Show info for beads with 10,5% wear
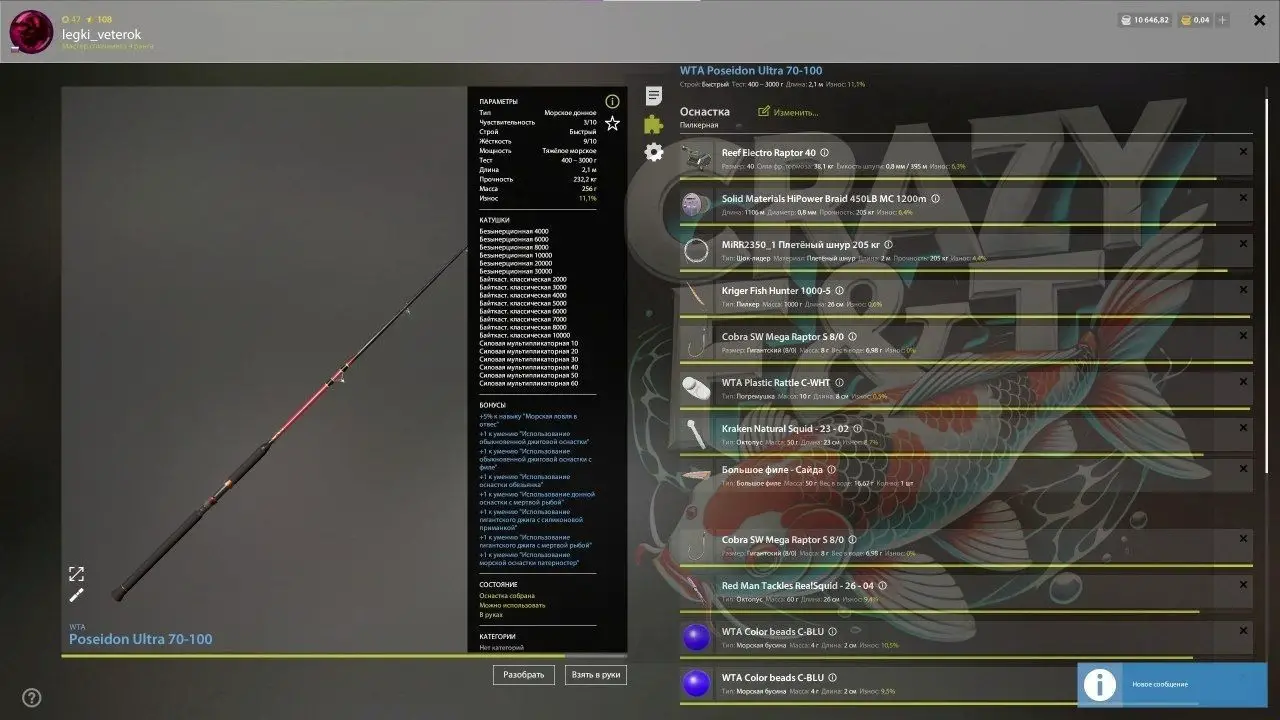Screen dimensions: 1280x720 (x=832, y=632)
